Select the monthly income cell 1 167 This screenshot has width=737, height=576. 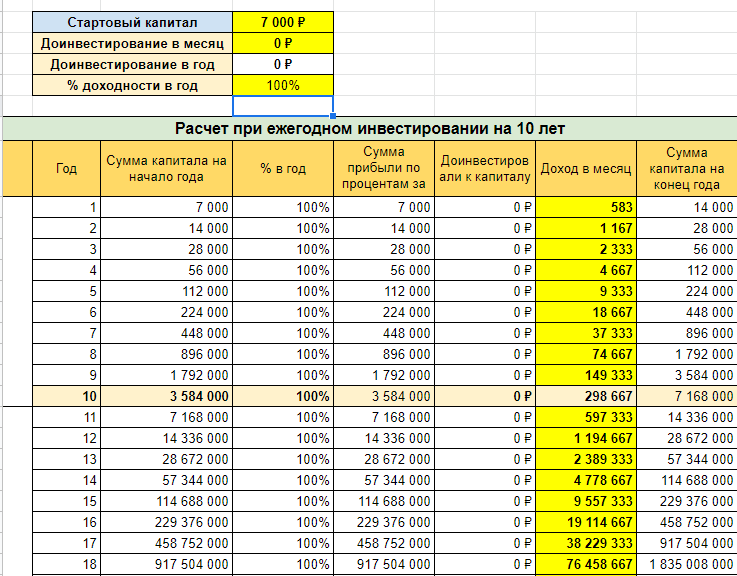(x=586, y=228)
